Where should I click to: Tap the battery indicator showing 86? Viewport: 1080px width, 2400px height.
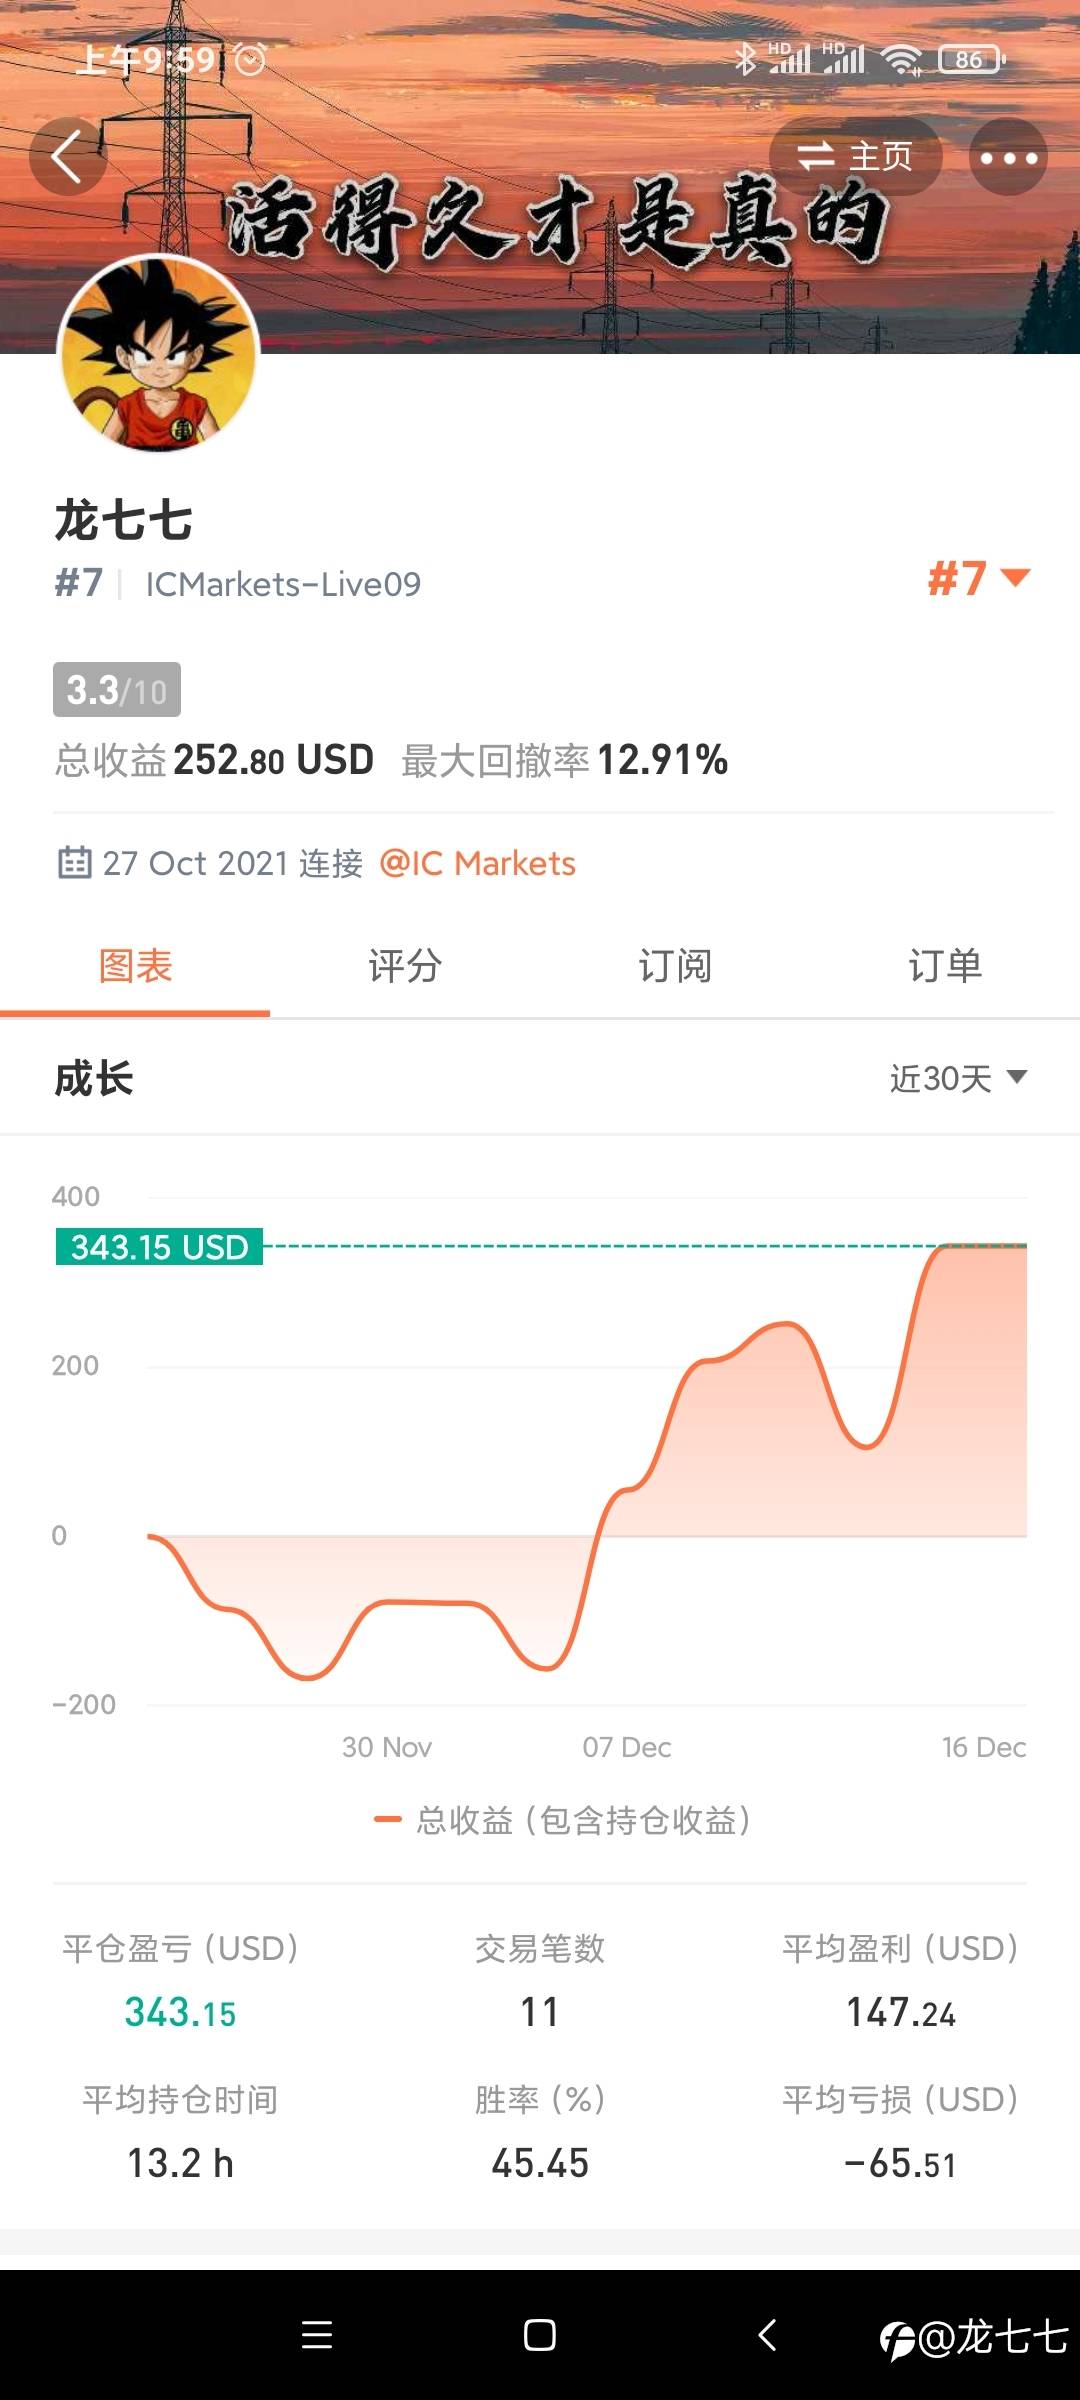(x=972, y=60)
